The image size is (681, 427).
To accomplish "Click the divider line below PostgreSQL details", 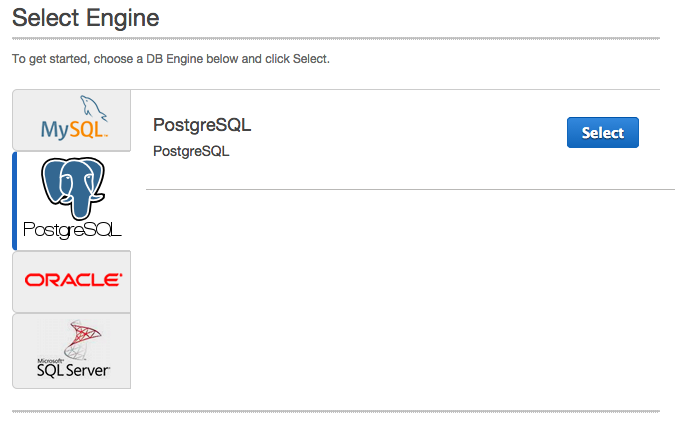I will tap(410, 188).
